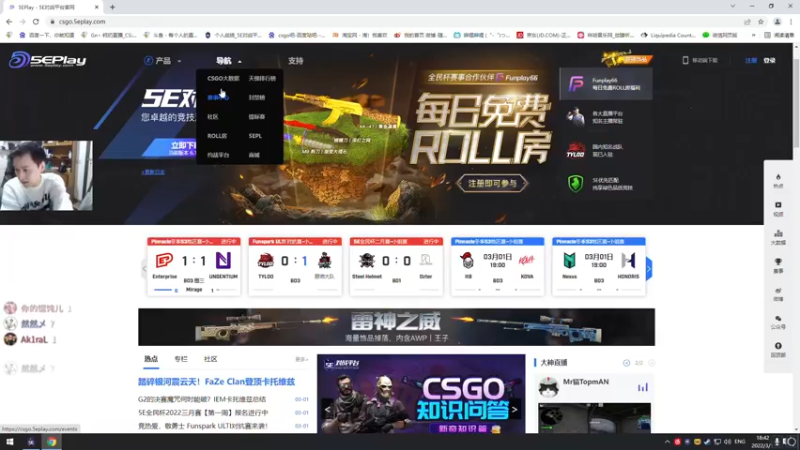Click the ENG language indicator

(x=739, y=442)
